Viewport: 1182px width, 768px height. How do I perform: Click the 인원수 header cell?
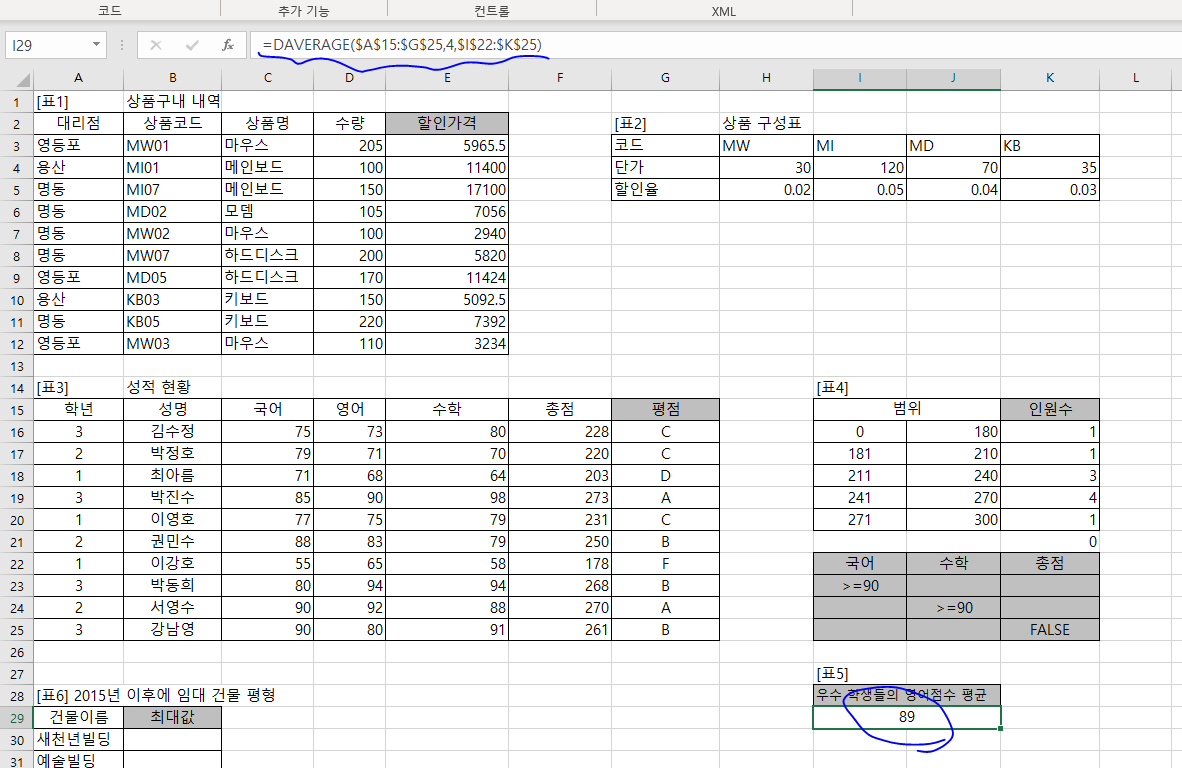coord(1049,409)
